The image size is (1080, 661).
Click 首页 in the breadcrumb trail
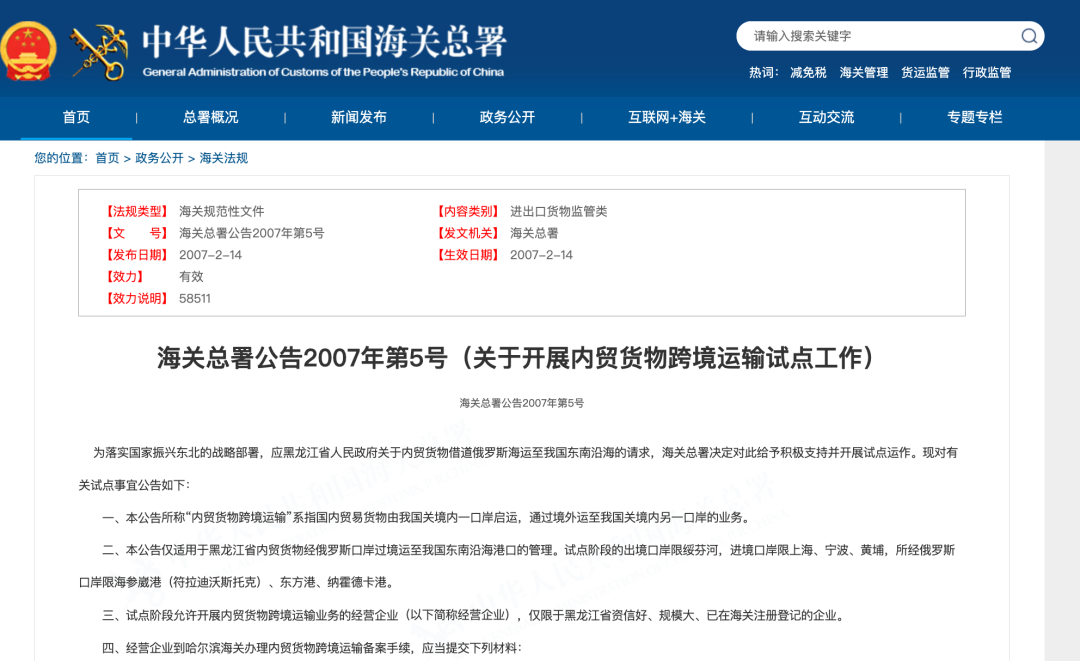coord(107,158)
